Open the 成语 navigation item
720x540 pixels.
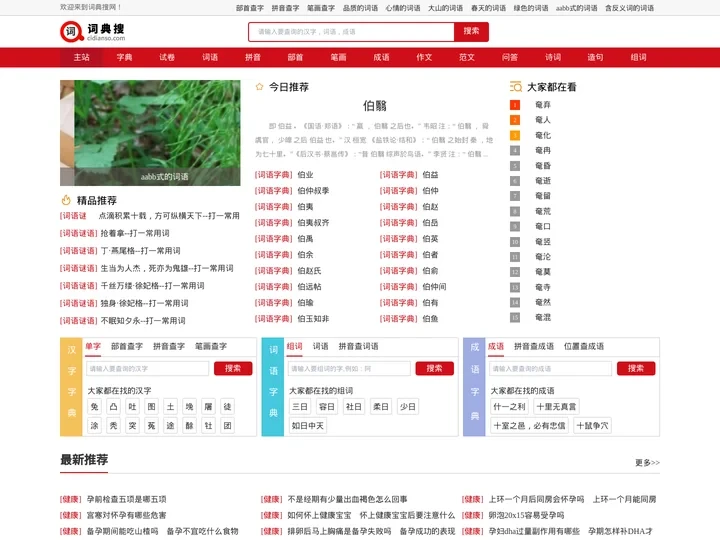coord(381,57)
